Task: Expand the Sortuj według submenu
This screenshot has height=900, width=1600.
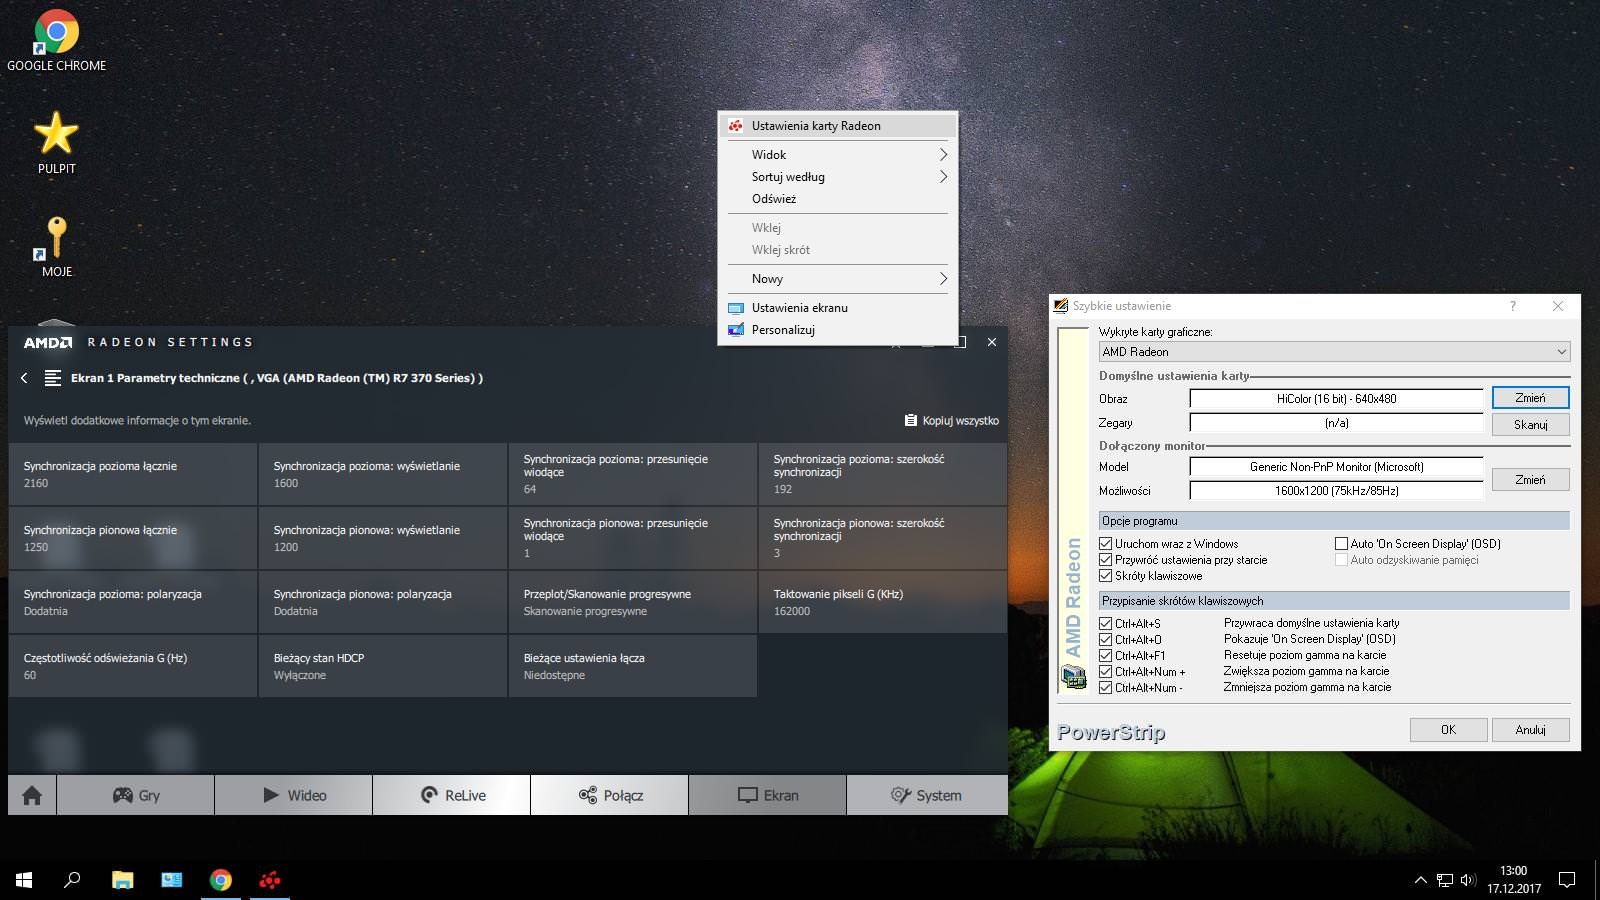Action: 837,177
